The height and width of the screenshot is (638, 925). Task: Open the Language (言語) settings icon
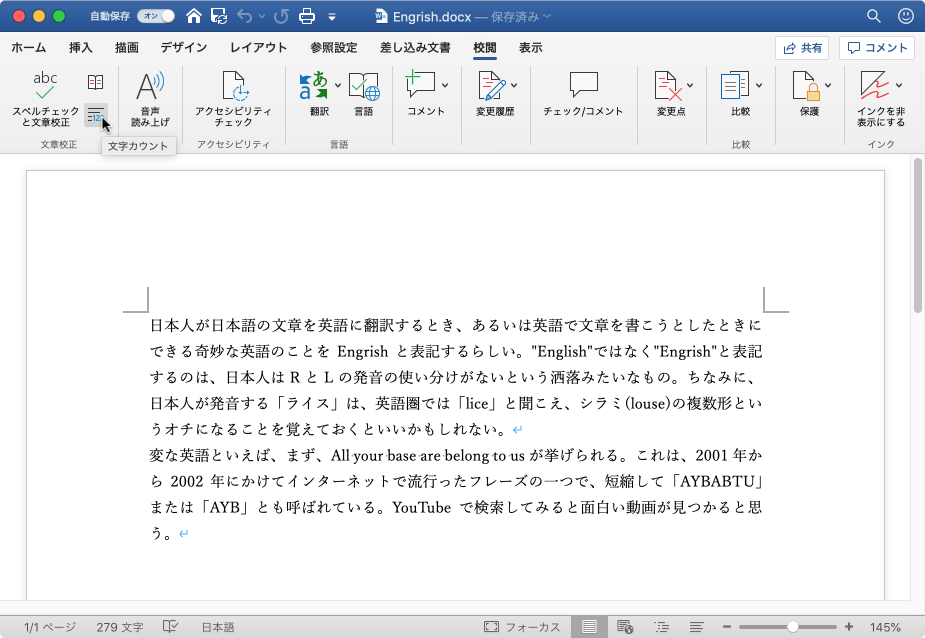pos(364,93)
